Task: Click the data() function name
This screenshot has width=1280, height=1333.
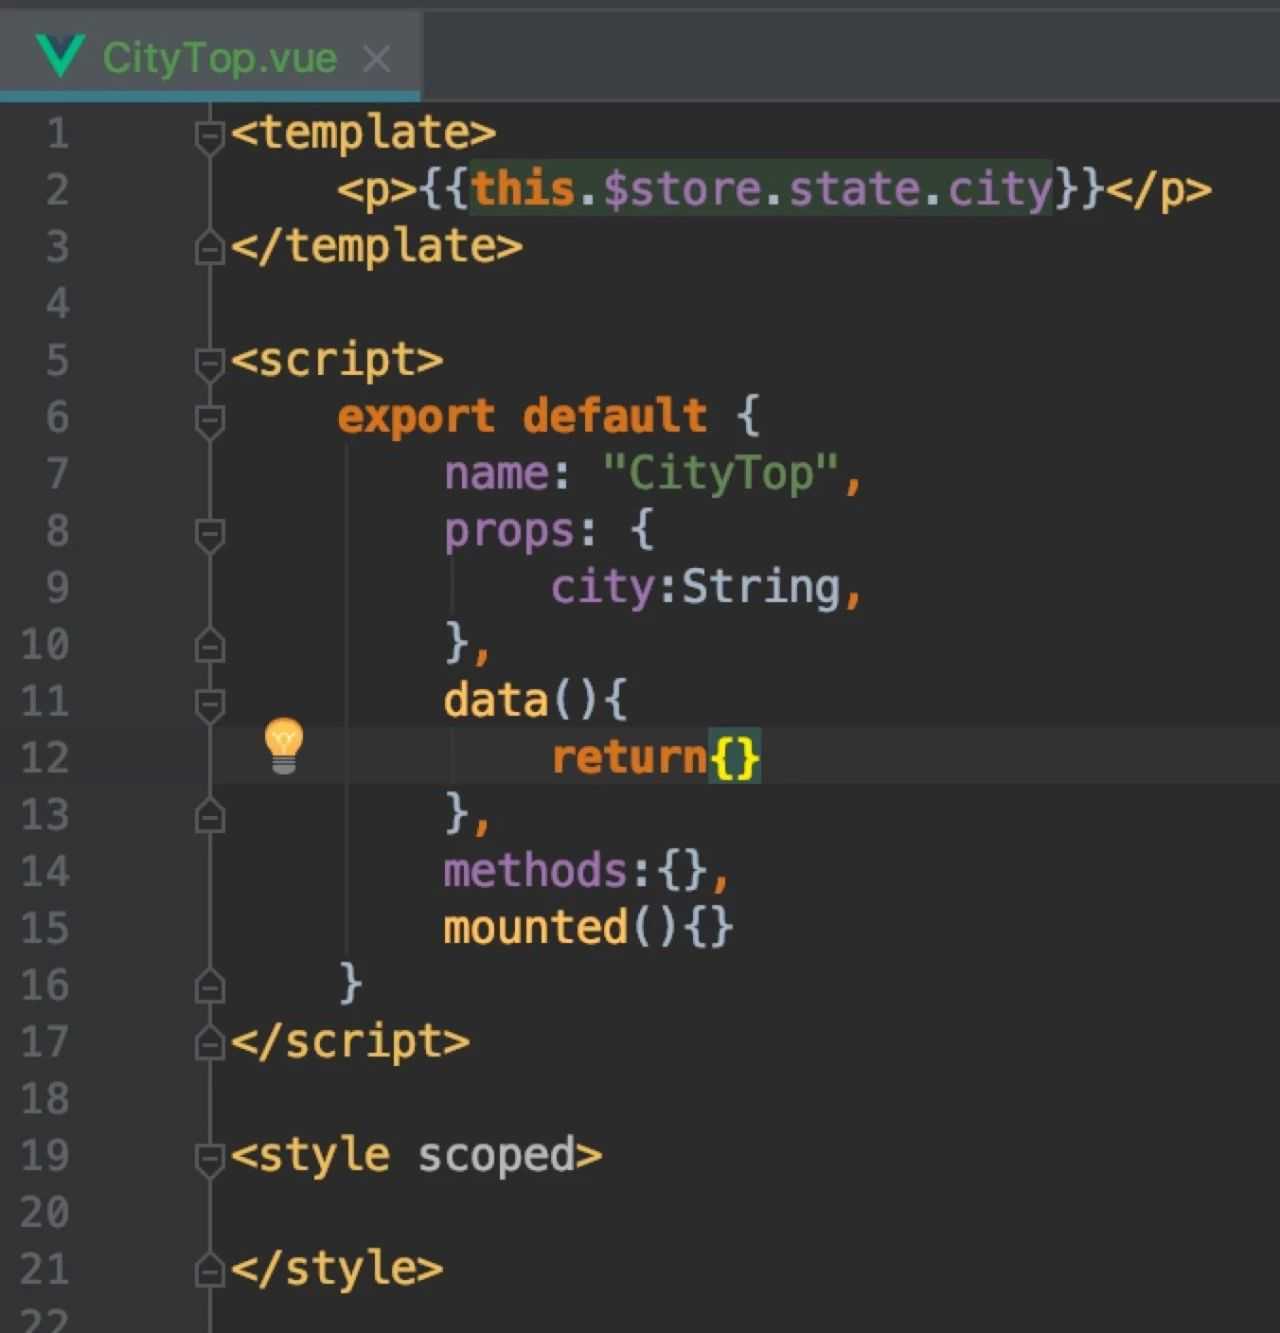Action: 496,700
